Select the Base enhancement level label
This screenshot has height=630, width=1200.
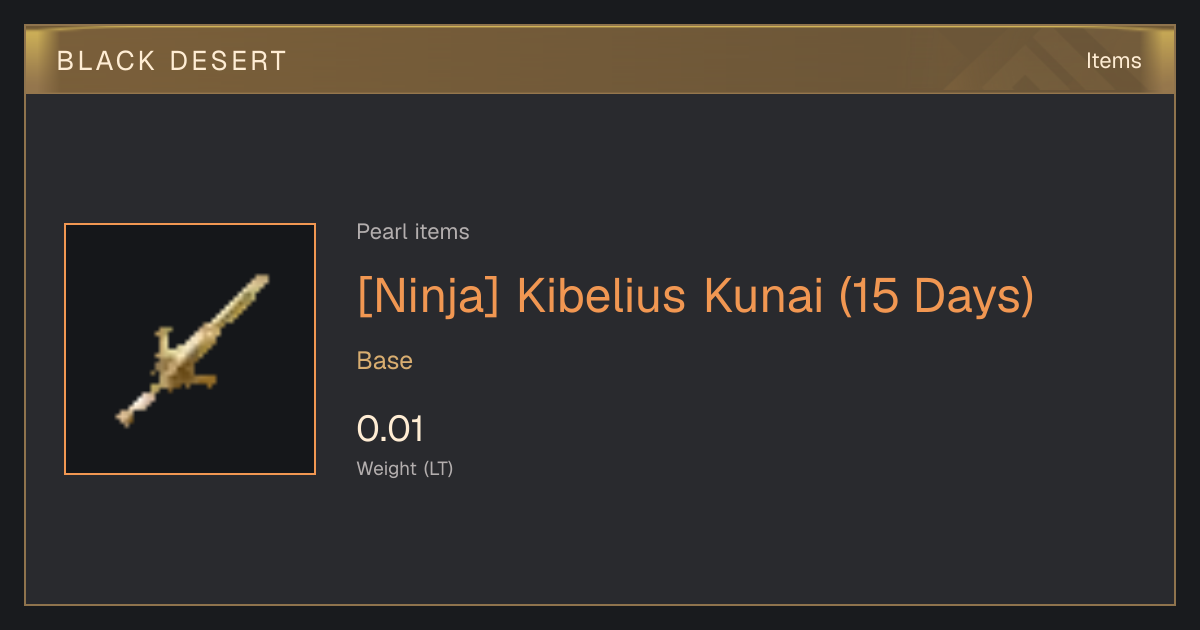click(385, 361)
